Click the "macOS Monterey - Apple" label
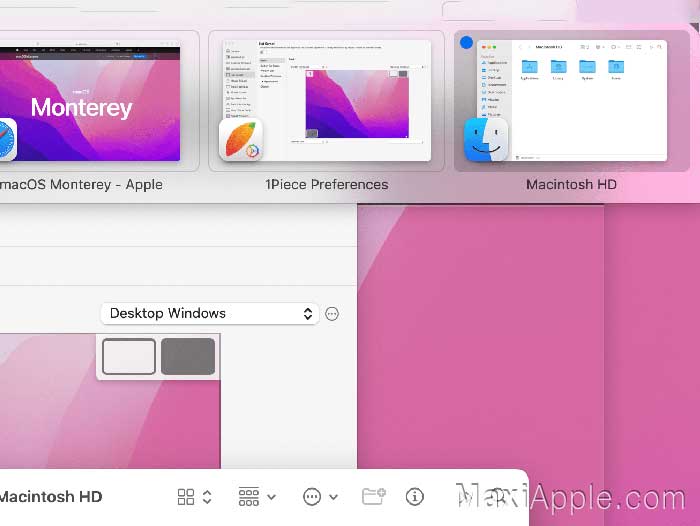This screenshot has height=526, width=700. (x=81, y=184)
